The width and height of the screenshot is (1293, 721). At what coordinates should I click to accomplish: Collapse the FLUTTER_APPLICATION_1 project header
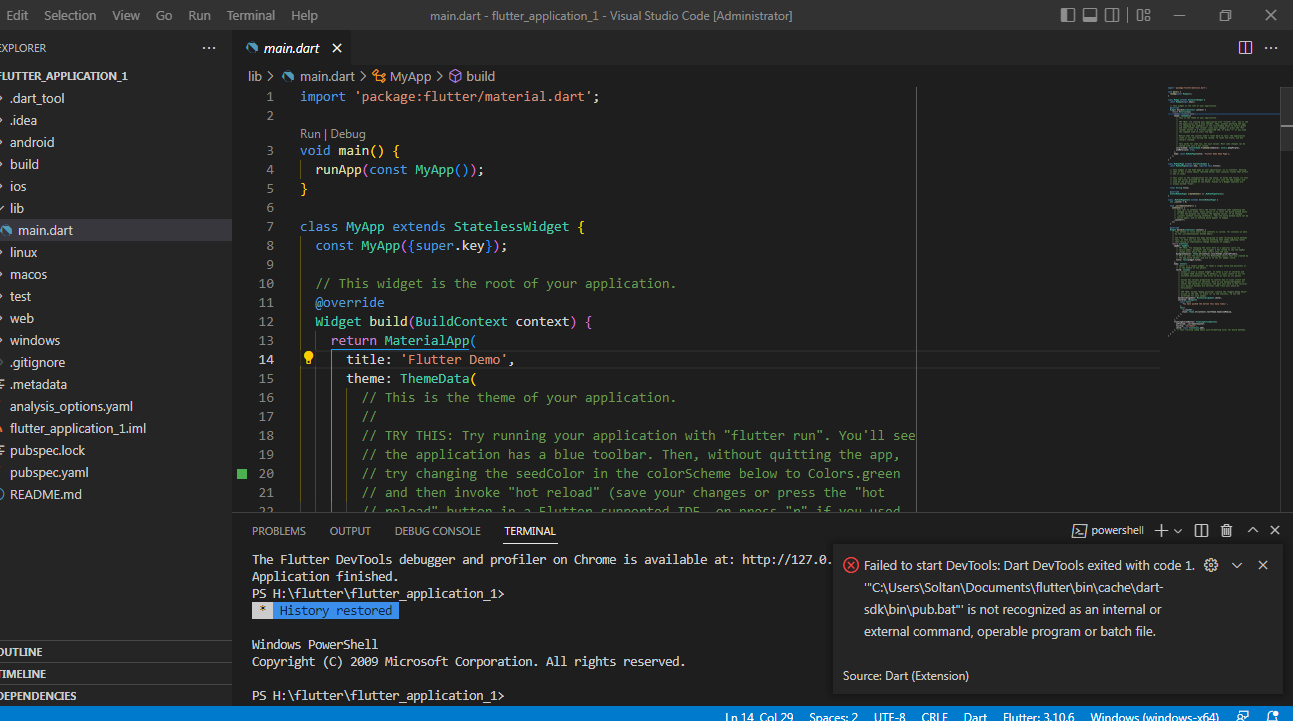point(116,76)
